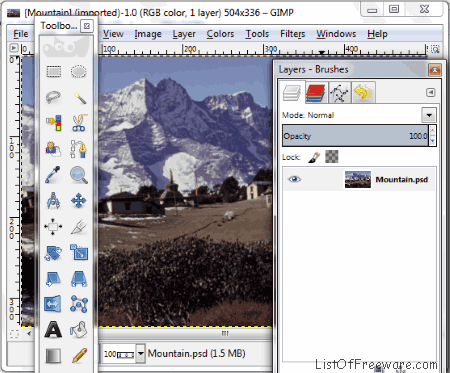
Task: Close the Toolbox window
Action: point(87,26)
